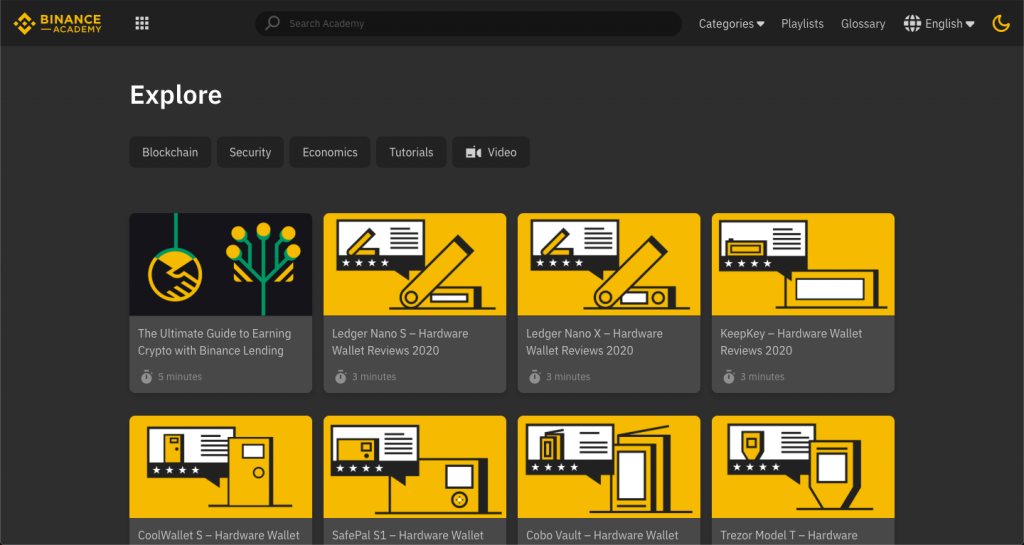Open the Ledger Nano S thumbnail image
Screen dimensions: 1024x545
415,264
